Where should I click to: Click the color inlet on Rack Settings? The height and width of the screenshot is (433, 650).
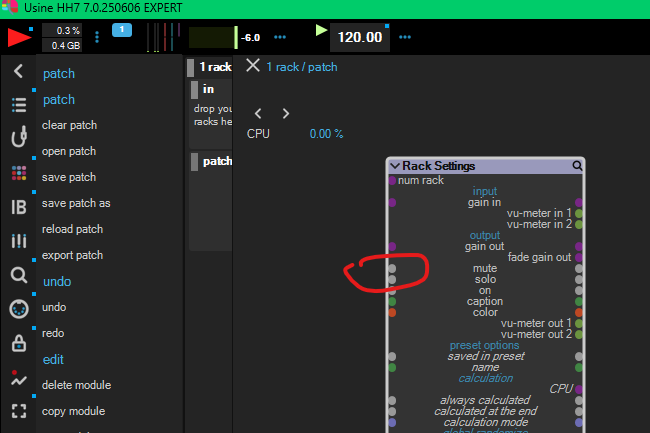392,312
